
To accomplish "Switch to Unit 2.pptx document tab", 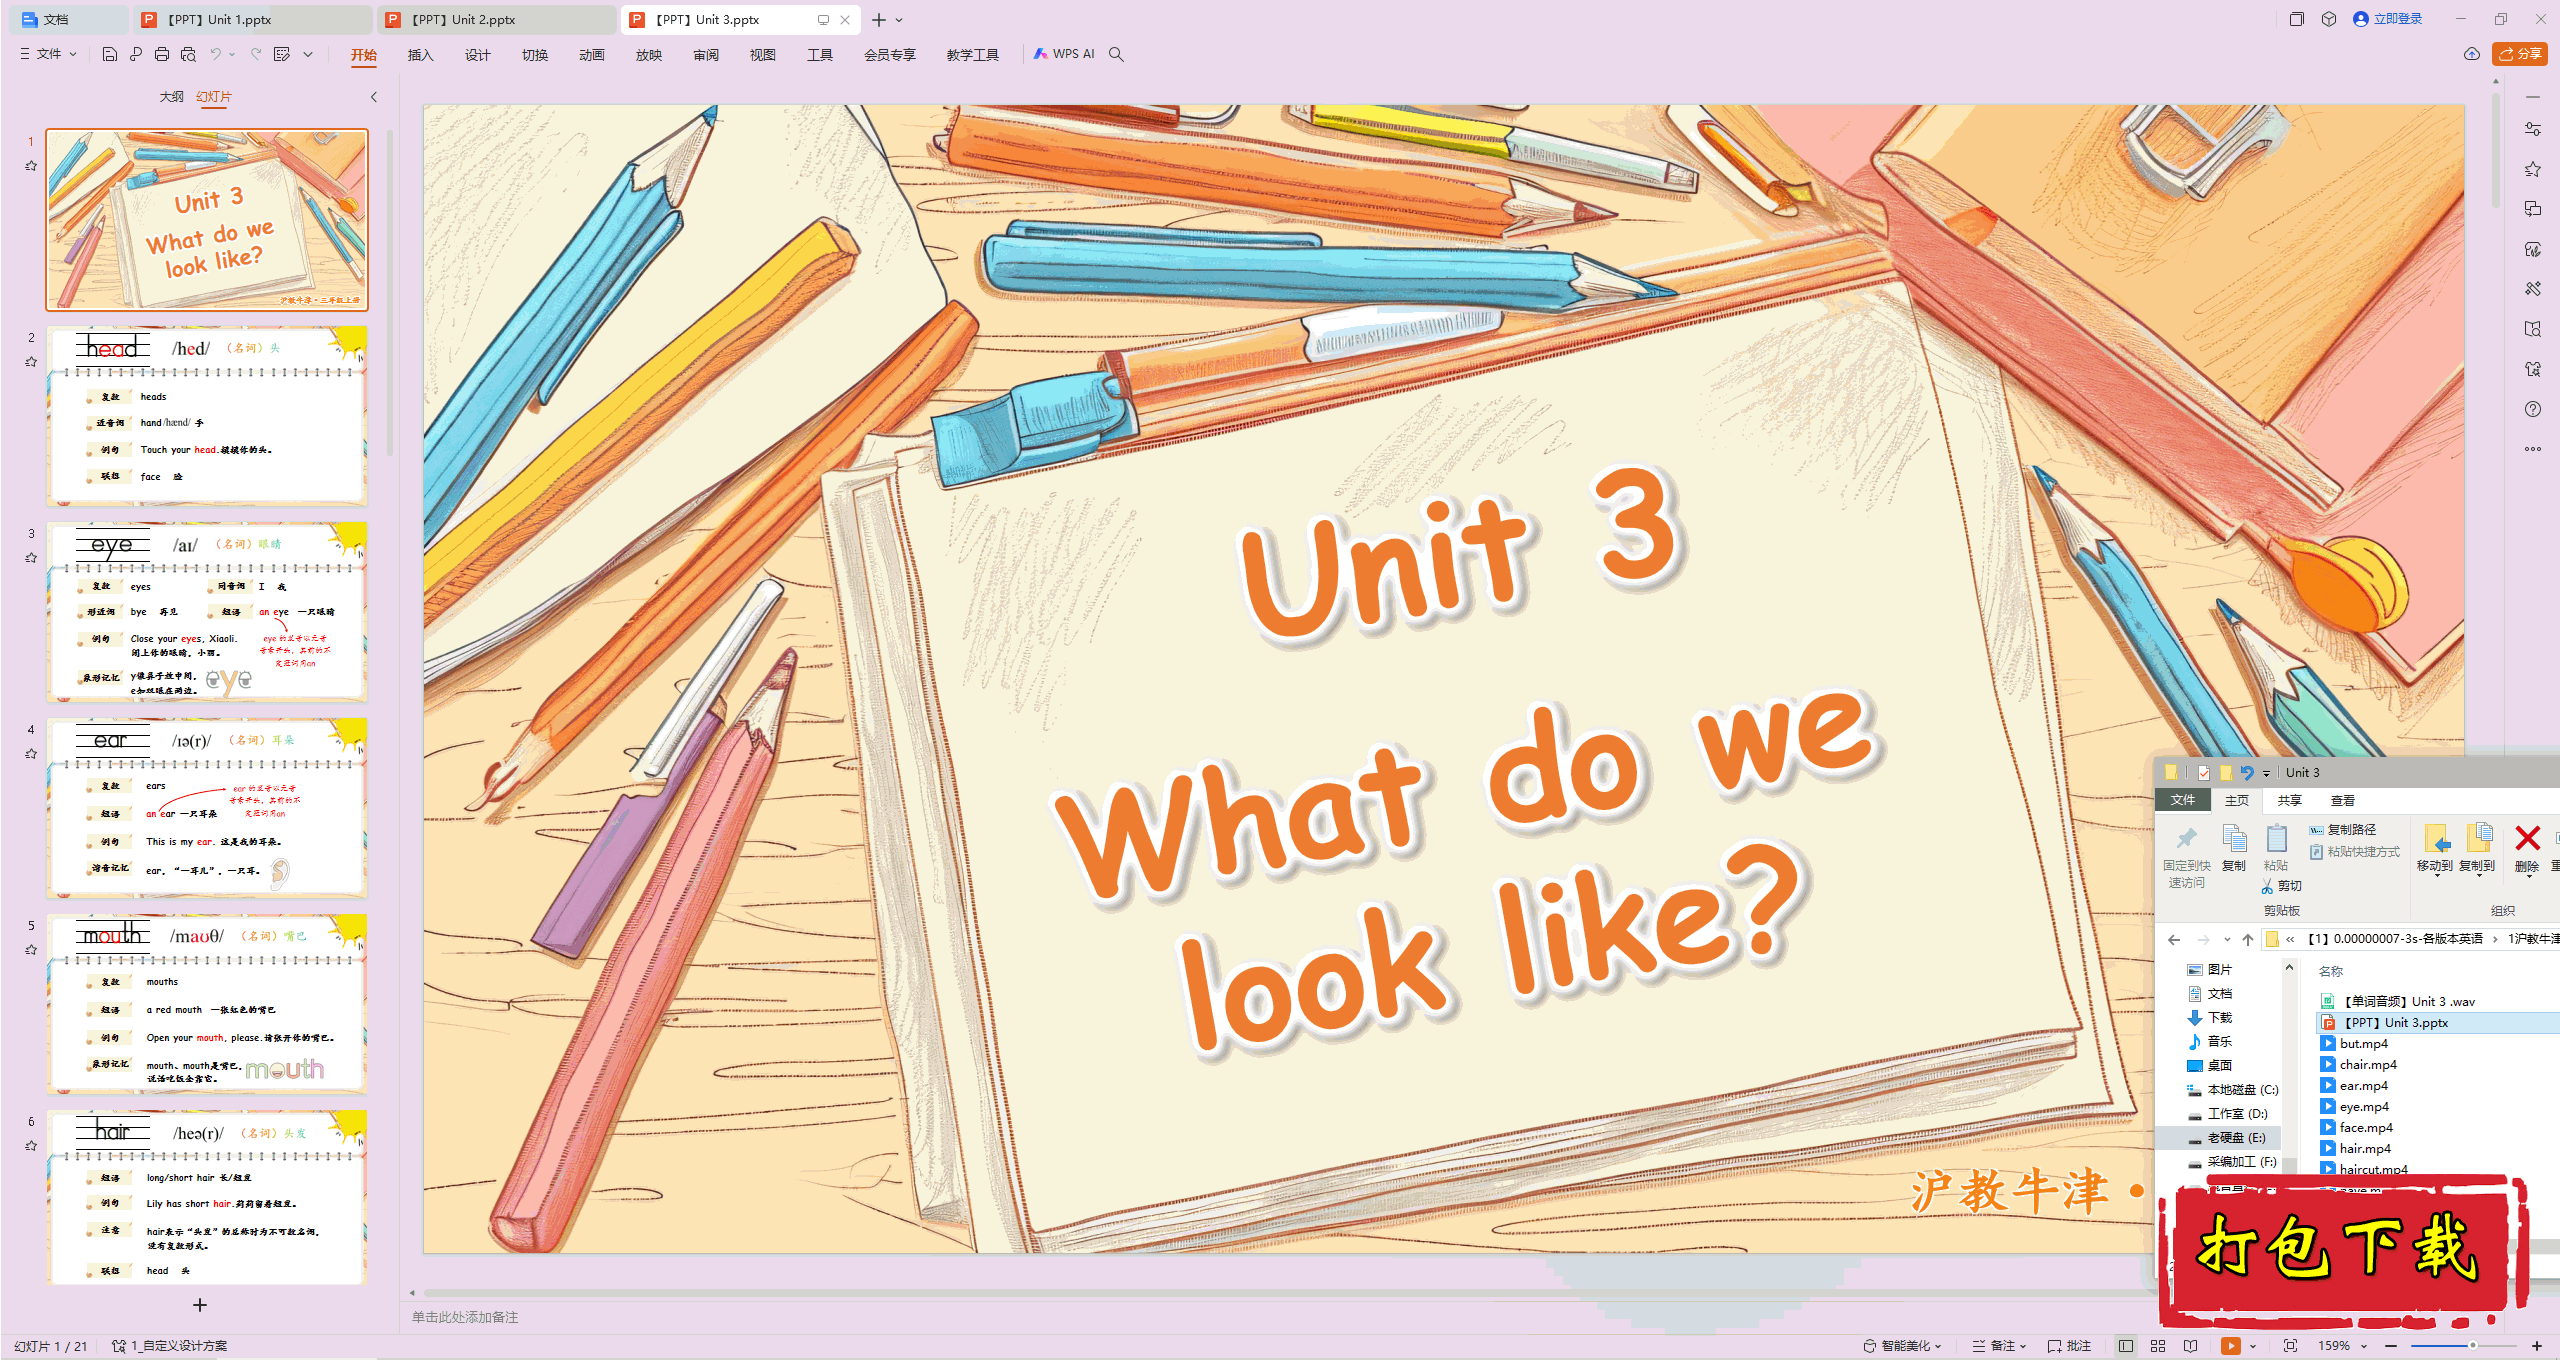I will [x=495, y=19].
